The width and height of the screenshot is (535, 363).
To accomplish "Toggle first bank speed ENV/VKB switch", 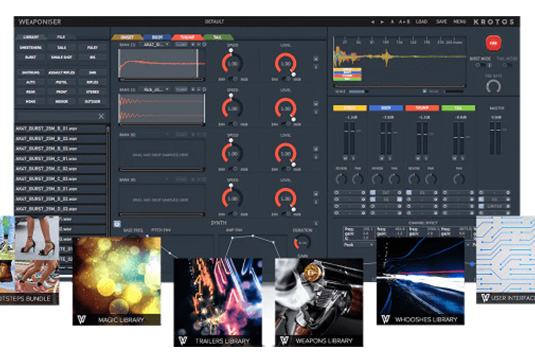I will (234, 79).
